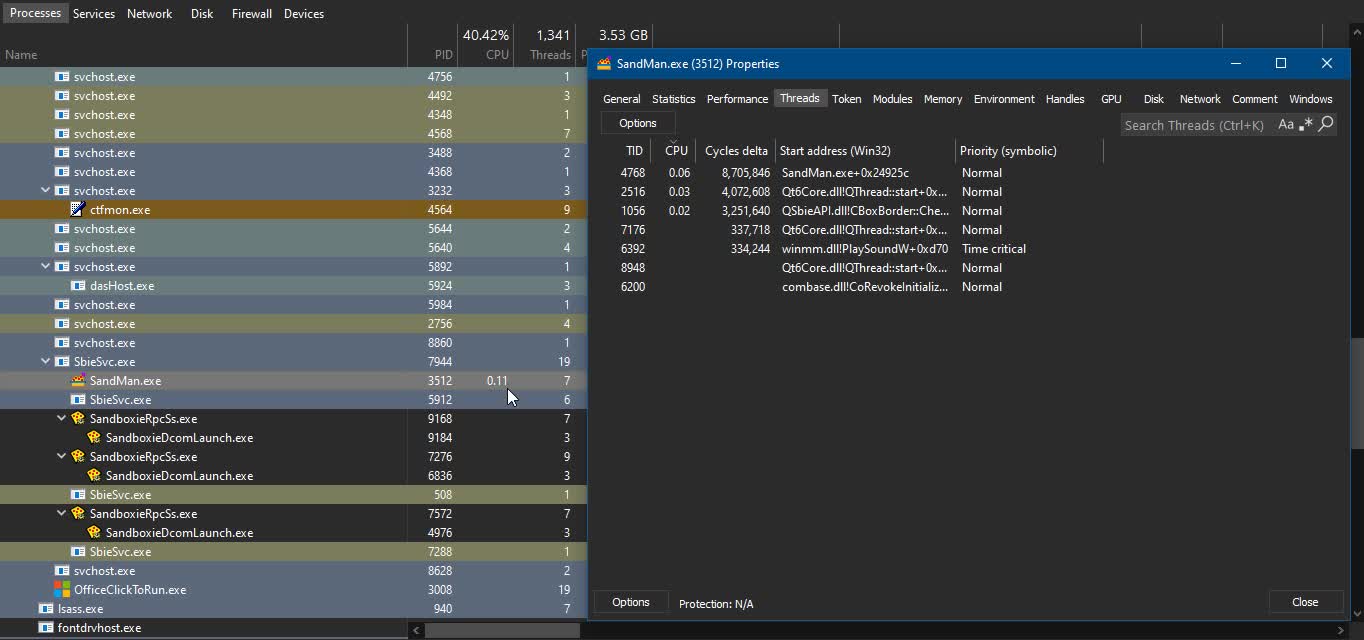Click the fontdrvhost.exe process icon
1364x640 pixels.
point(46,628)
